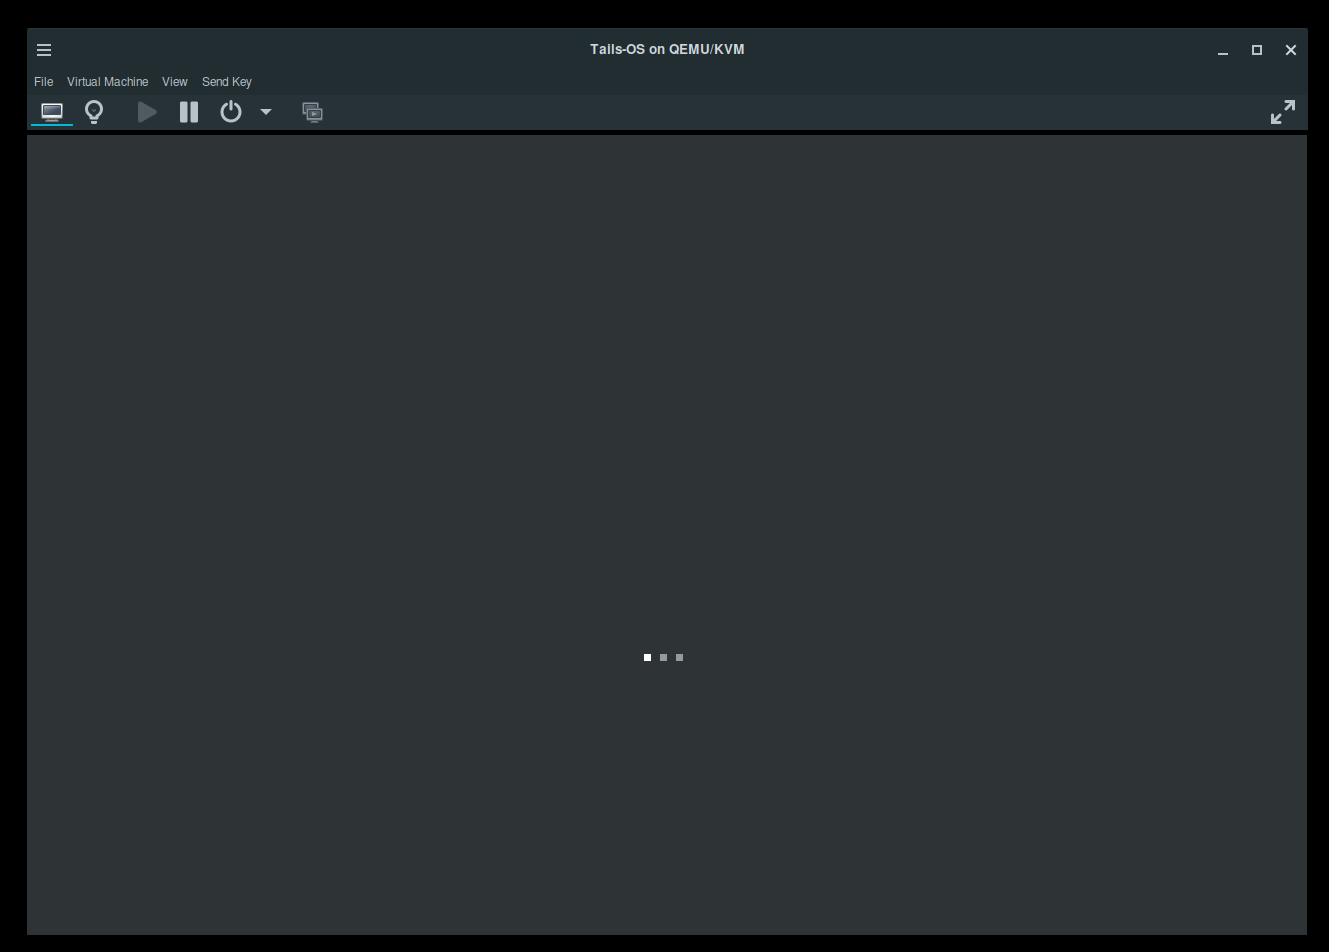Viewport: 1329px width, 952px height.
Task: Open the Send Key menu
Action: pos(227,82)
